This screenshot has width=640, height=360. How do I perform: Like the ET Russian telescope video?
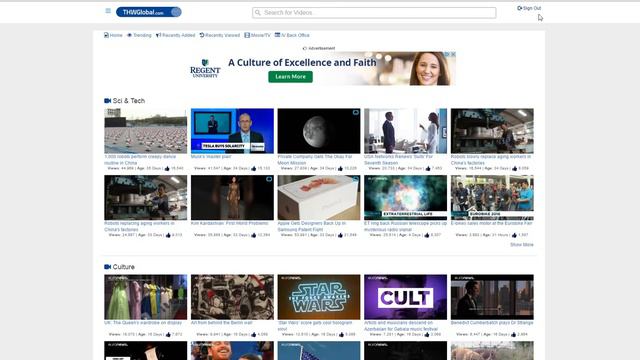point(427,235)
